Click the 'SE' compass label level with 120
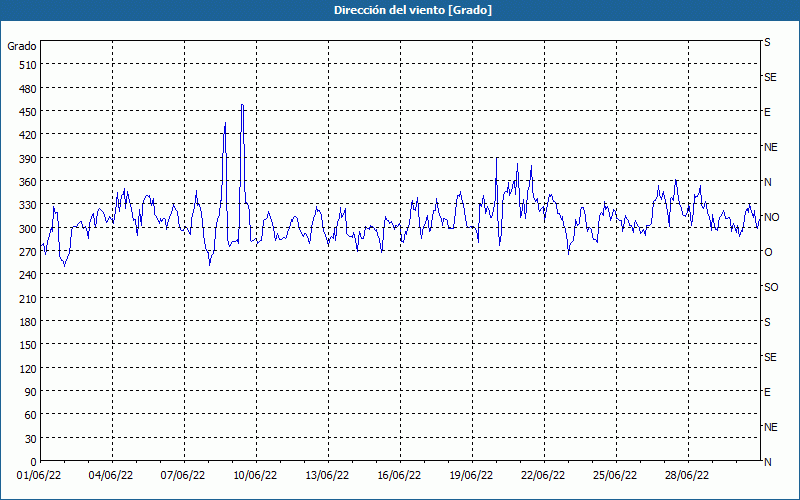The height and width of the screenshot is (500, 800). 770,357
